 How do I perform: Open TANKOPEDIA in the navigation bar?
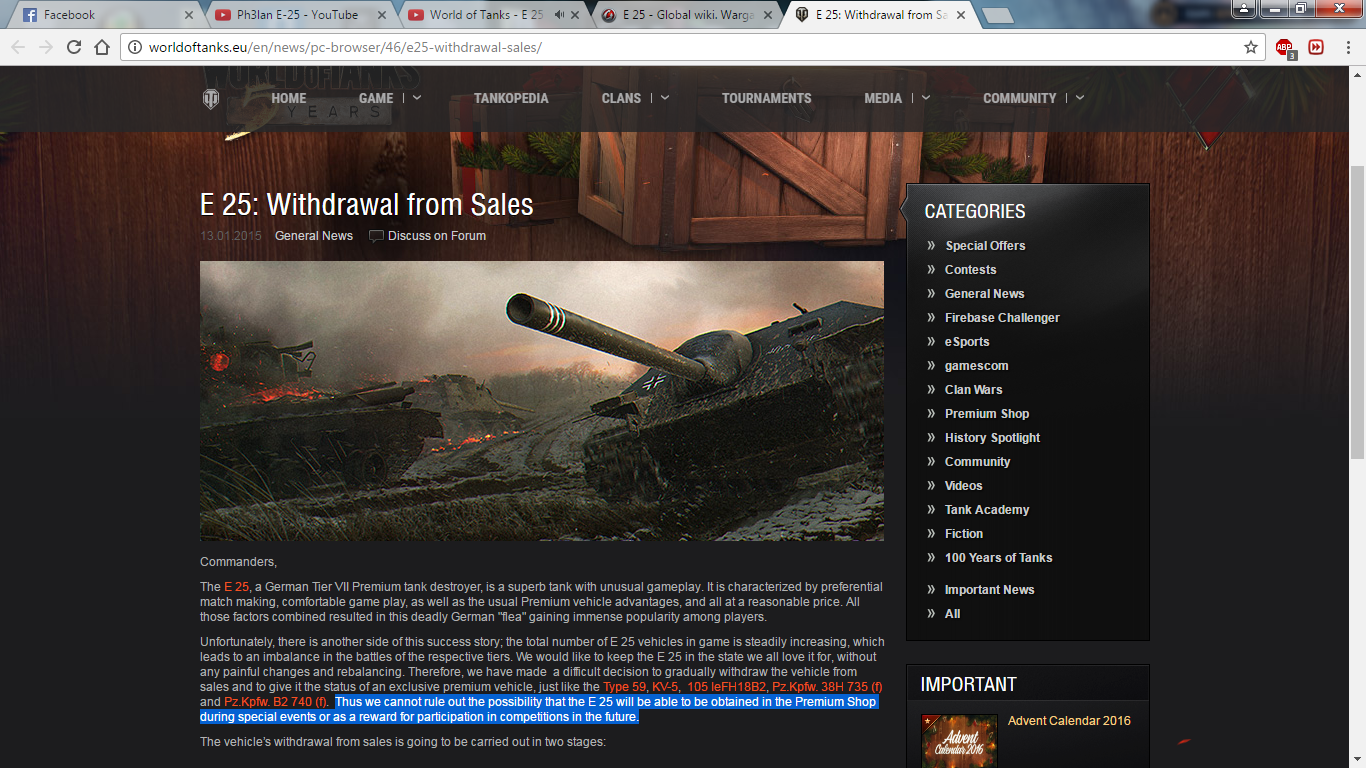511,98
